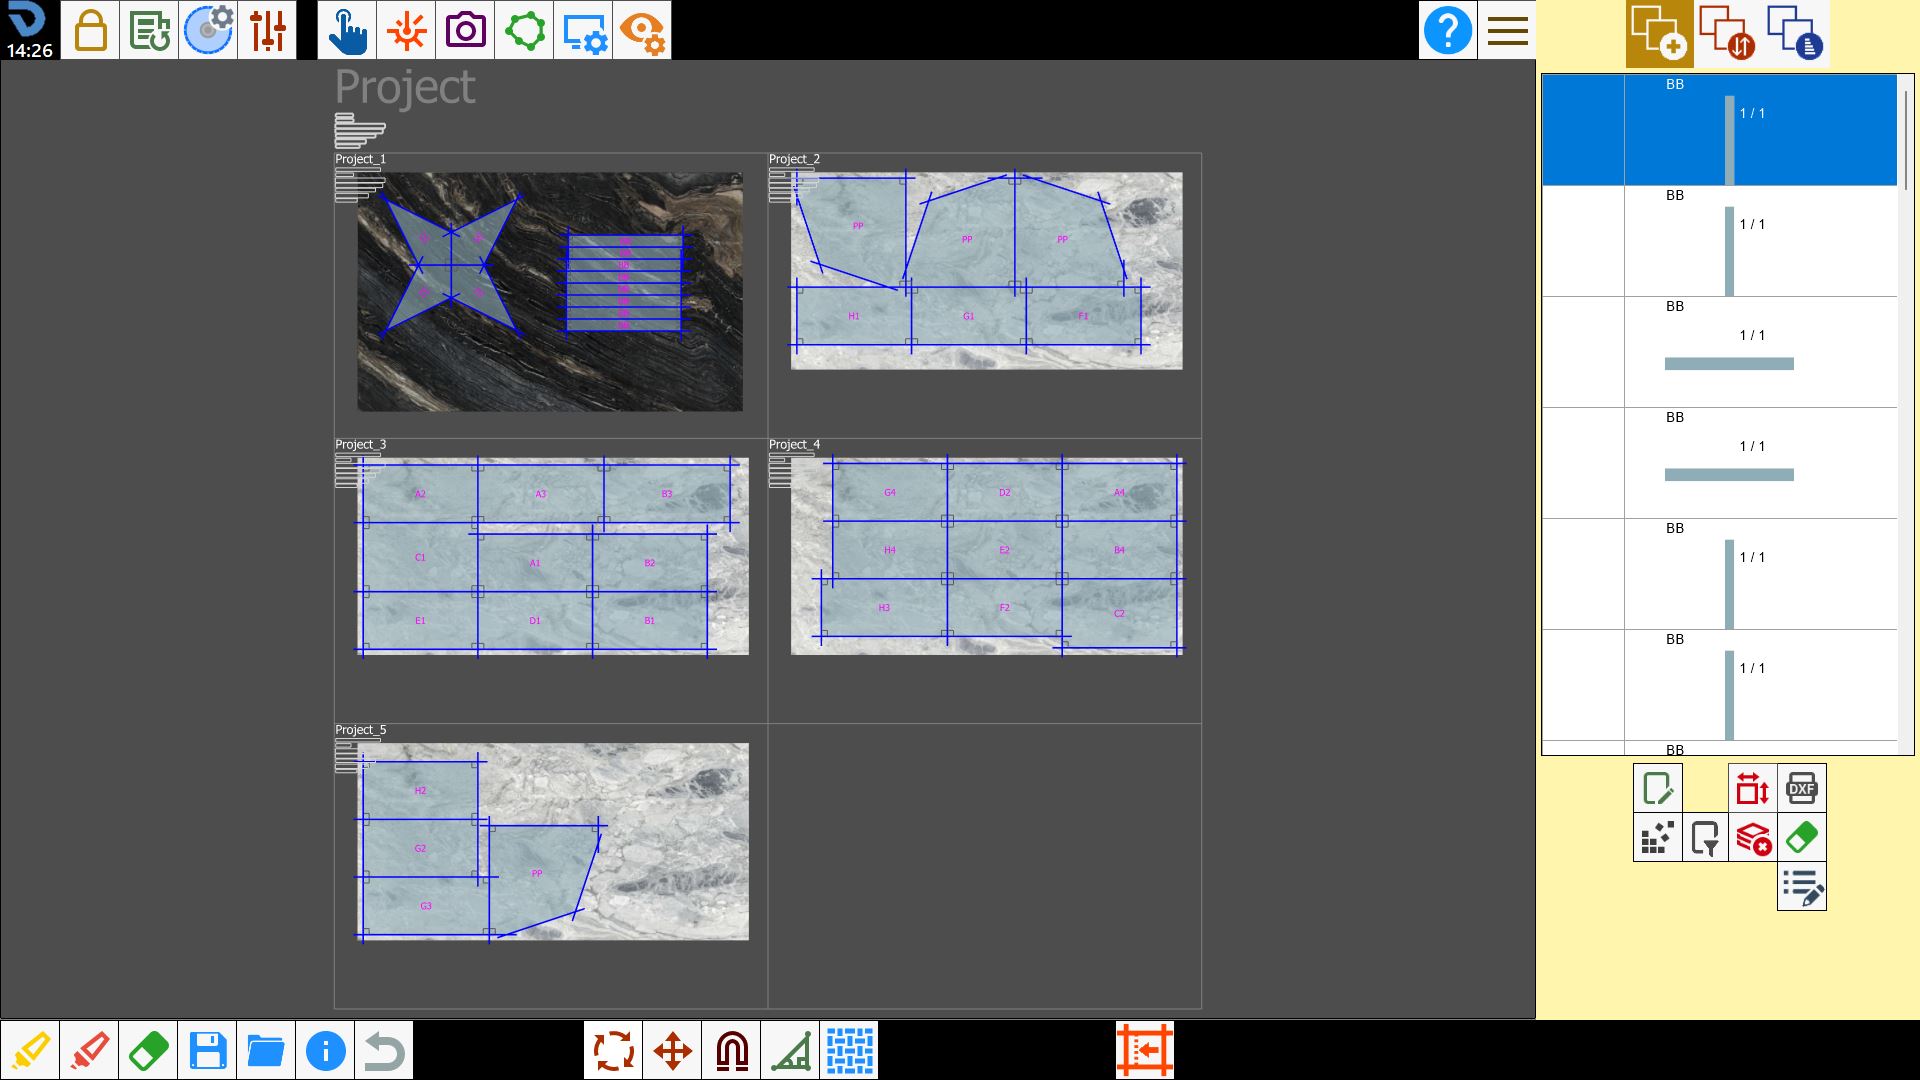Click the undo arrow icon

[x=384, y=1050]
